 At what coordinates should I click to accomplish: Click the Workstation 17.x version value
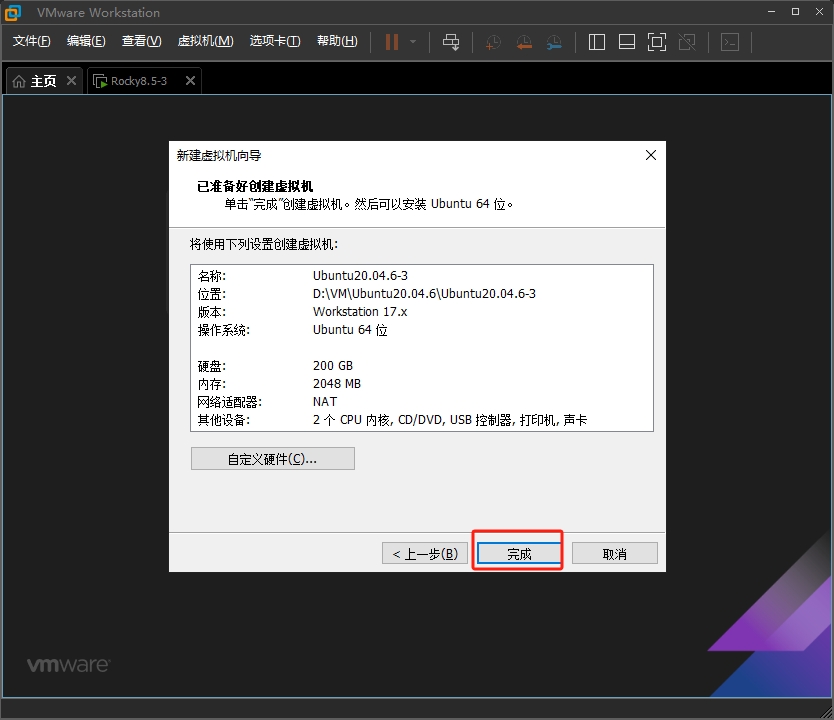pyautogui.click(x=360, y=312)
